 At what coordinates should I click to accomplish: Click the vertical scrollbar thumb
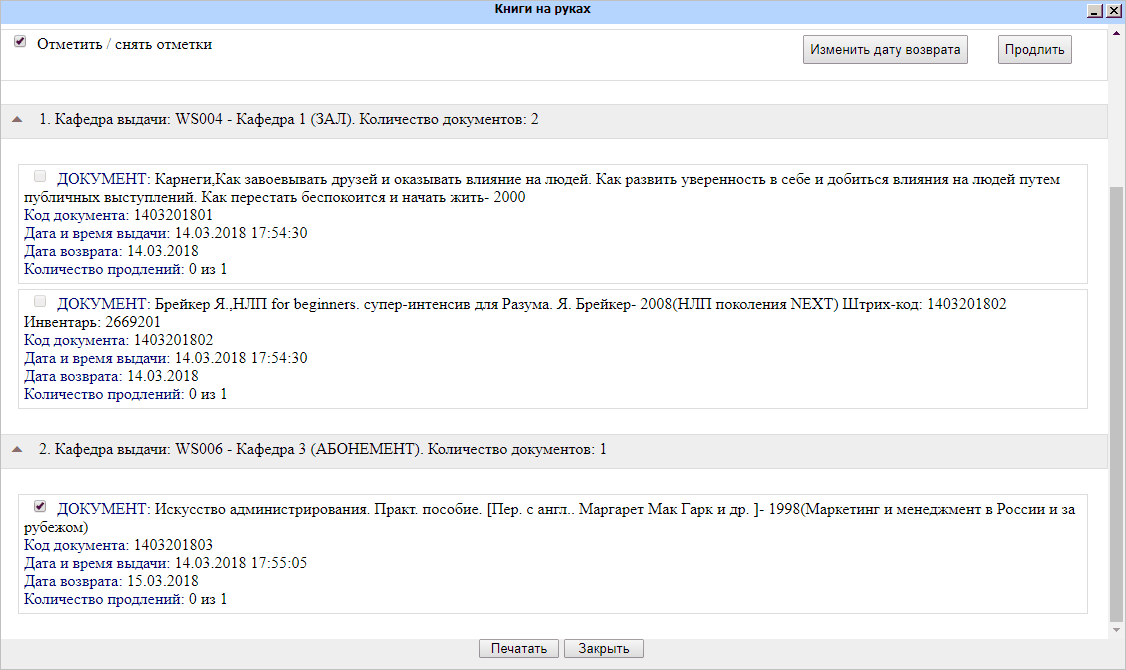pyautogui.click(x=1116, y=400)
